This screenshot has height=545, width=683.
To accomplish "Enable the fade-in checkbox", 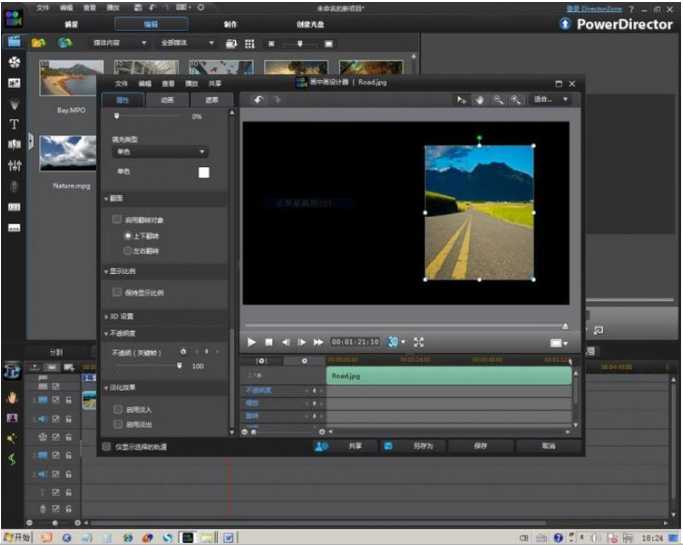I will (x=118, y=409).
